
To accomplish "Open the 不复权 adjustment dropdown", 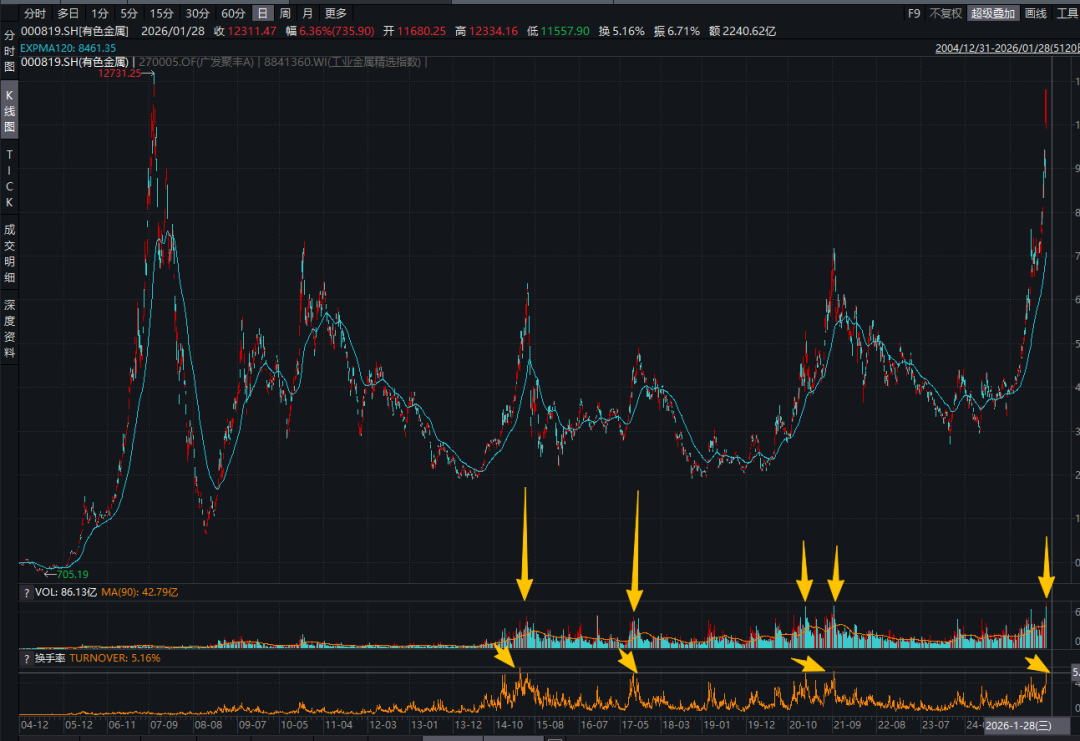I will [x=945, y=13].
